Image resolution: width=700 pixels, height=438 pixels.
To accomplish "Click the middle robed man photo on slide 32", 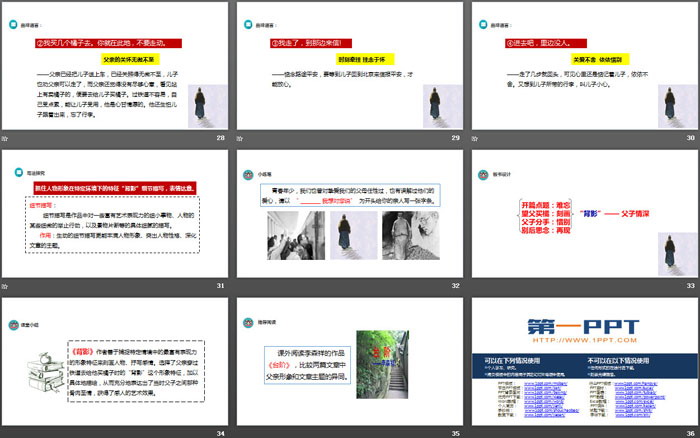I will 354,235.
